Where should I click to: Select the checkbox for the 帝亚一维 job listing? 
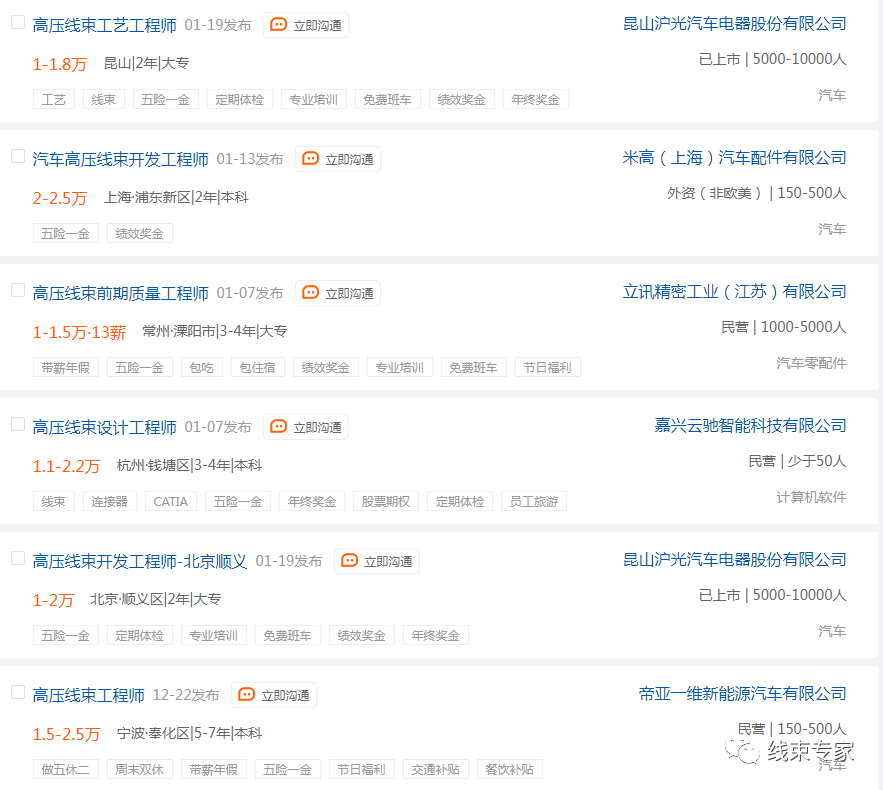(17, 691)
